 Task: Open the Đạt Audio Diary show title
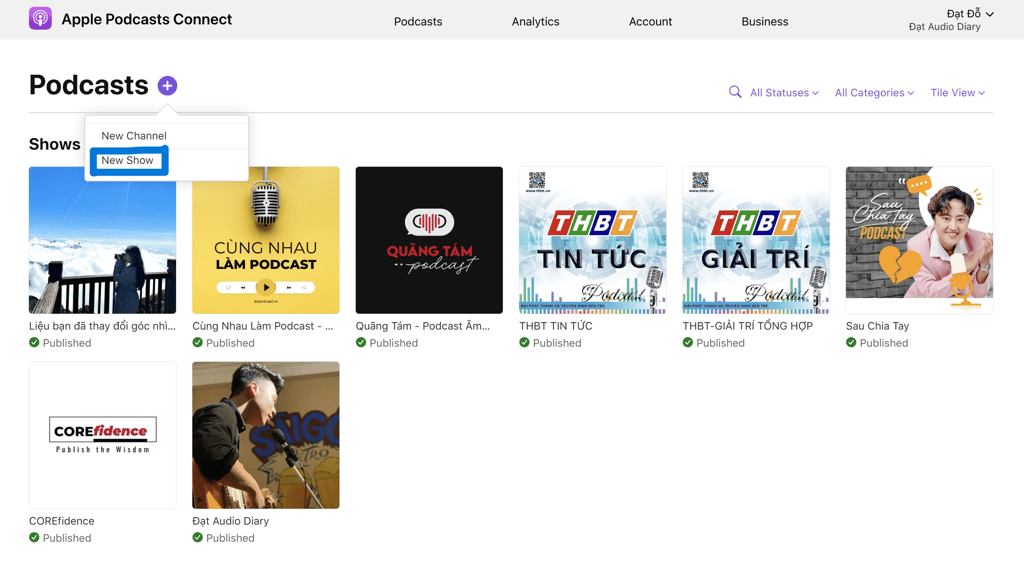(231, 521)
